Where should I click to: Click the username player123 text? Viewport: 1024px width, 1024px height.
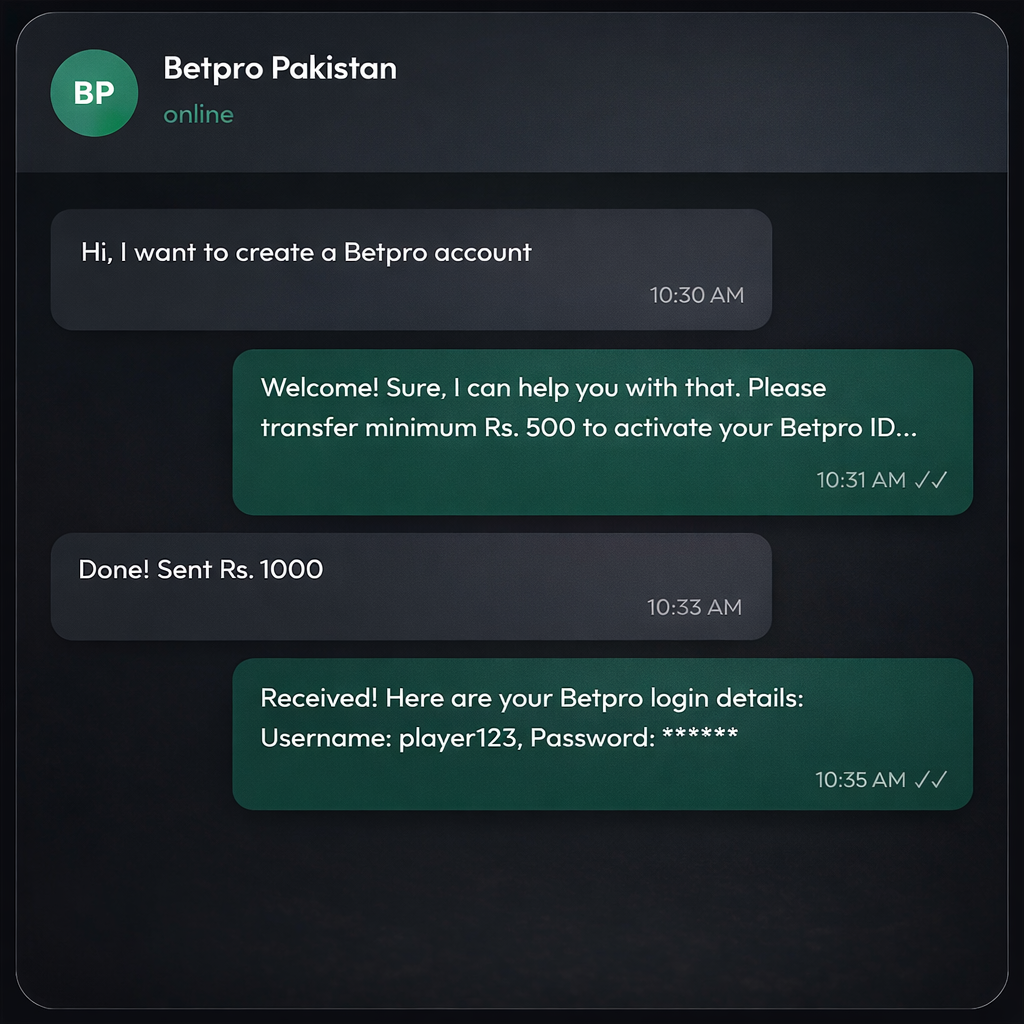[x=458, y=739]
